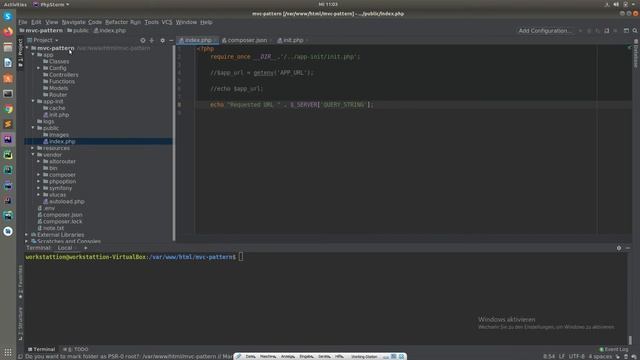Switch to composer.json editor tab
The height and width of the screenshot is (360, 640).
coord(247,40)
